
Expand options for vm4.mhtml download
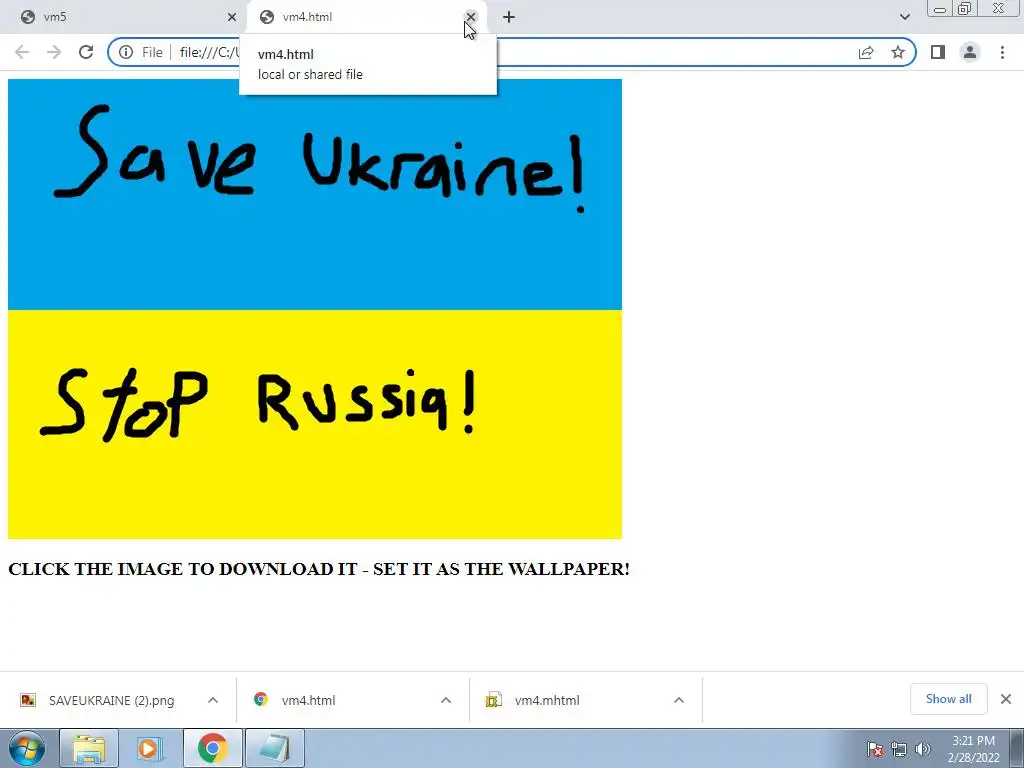pos(679,700)
